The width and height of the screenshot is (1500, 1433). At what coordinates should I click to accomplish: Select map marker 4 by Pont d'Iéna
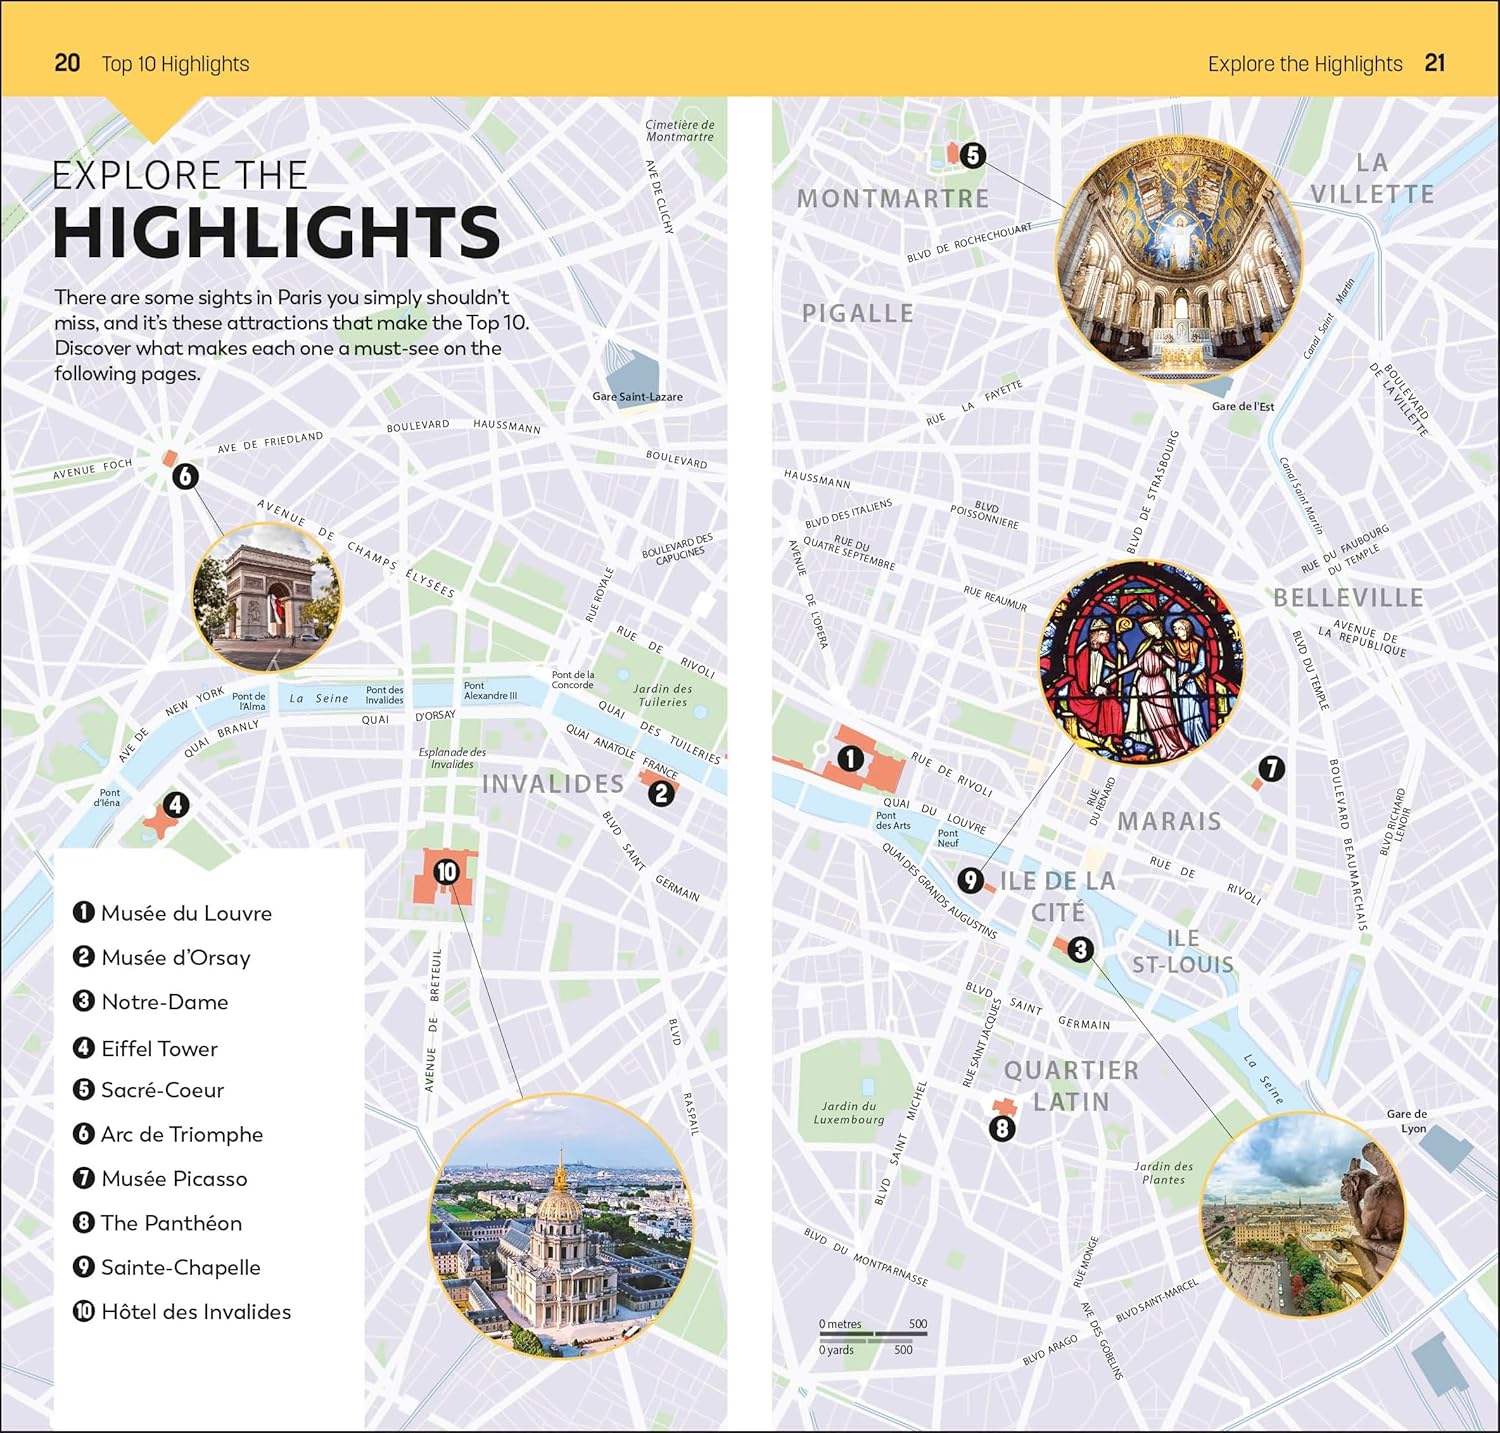pyautogui.click(x=176, y=805)
